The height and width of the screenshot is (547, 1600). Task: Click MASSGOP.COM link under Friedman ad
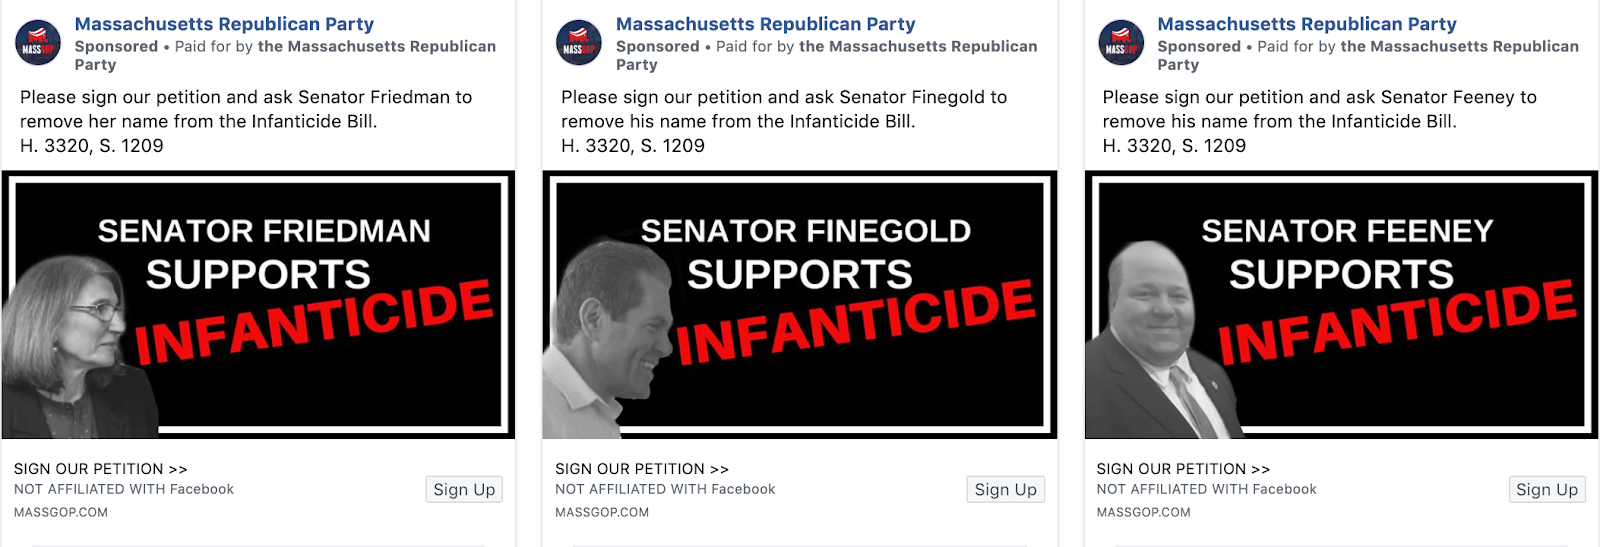coord(61,512)
